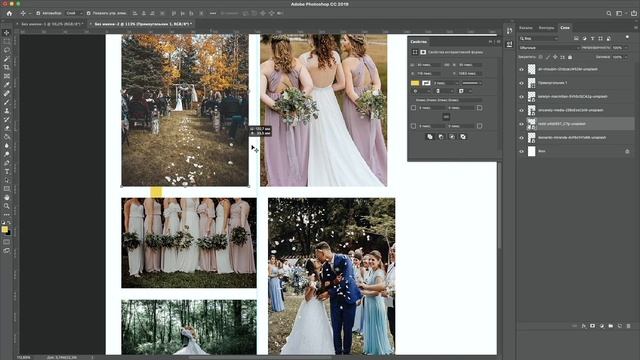Viewport: 640px width, 360px height.
Task: Open the layer filter kind dropdown
Action: (x=539, y=38)
